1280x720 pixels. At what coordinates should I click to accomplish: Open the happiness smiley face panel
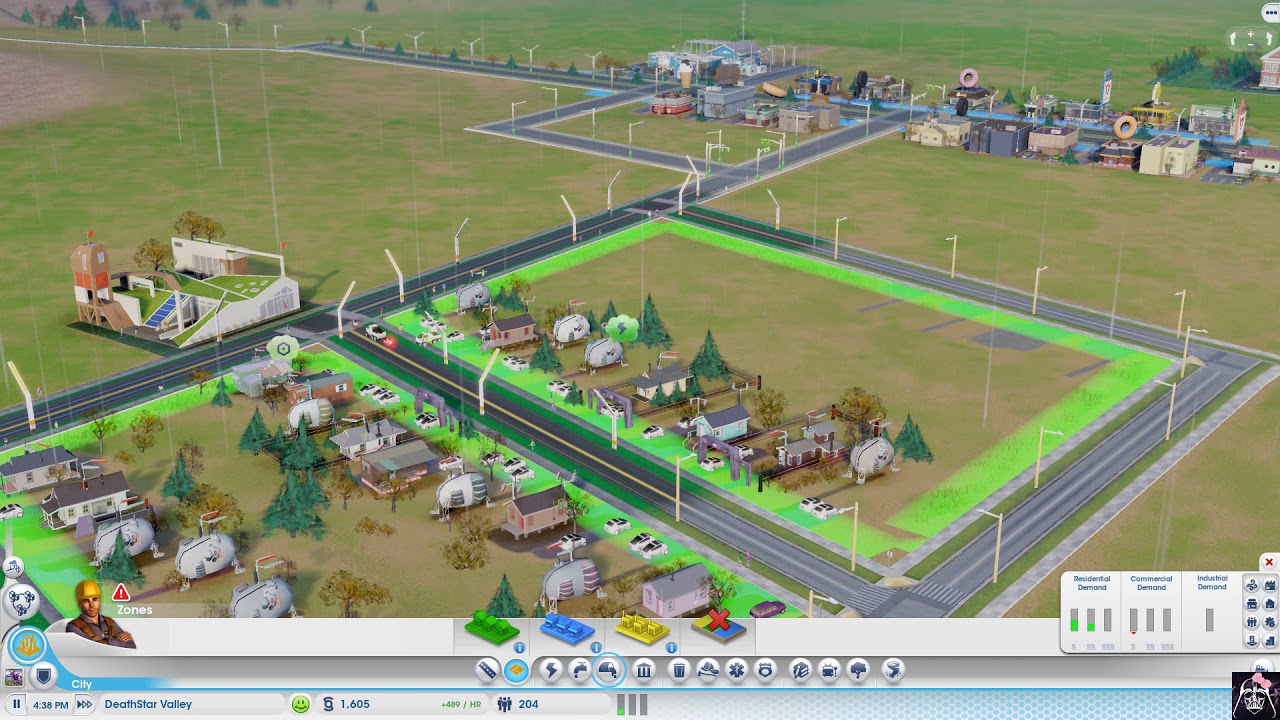(300, 704)
